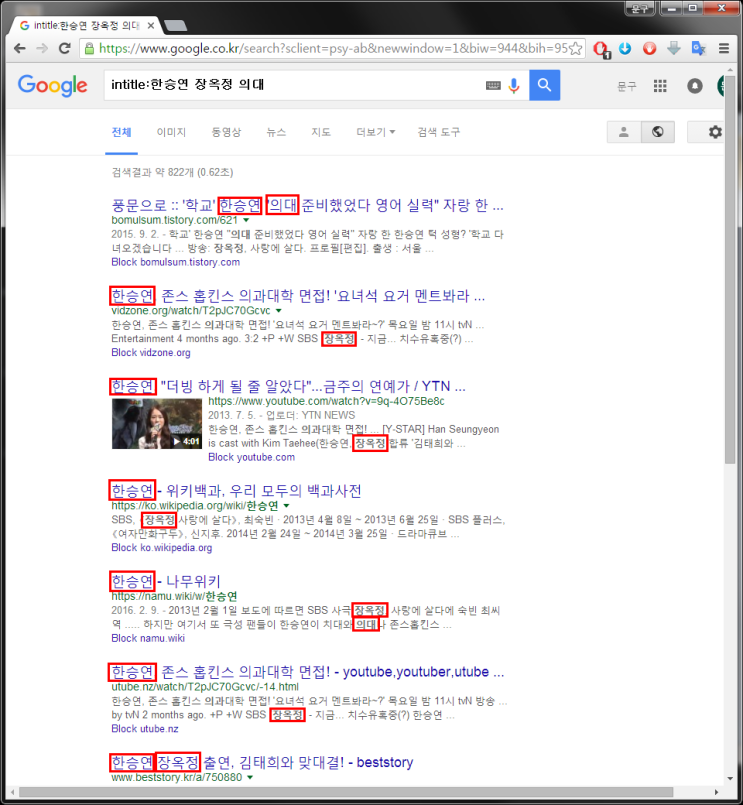Click Block youtube.com link
The height and width of the screenshot is (805, 743).
point(252,457)
